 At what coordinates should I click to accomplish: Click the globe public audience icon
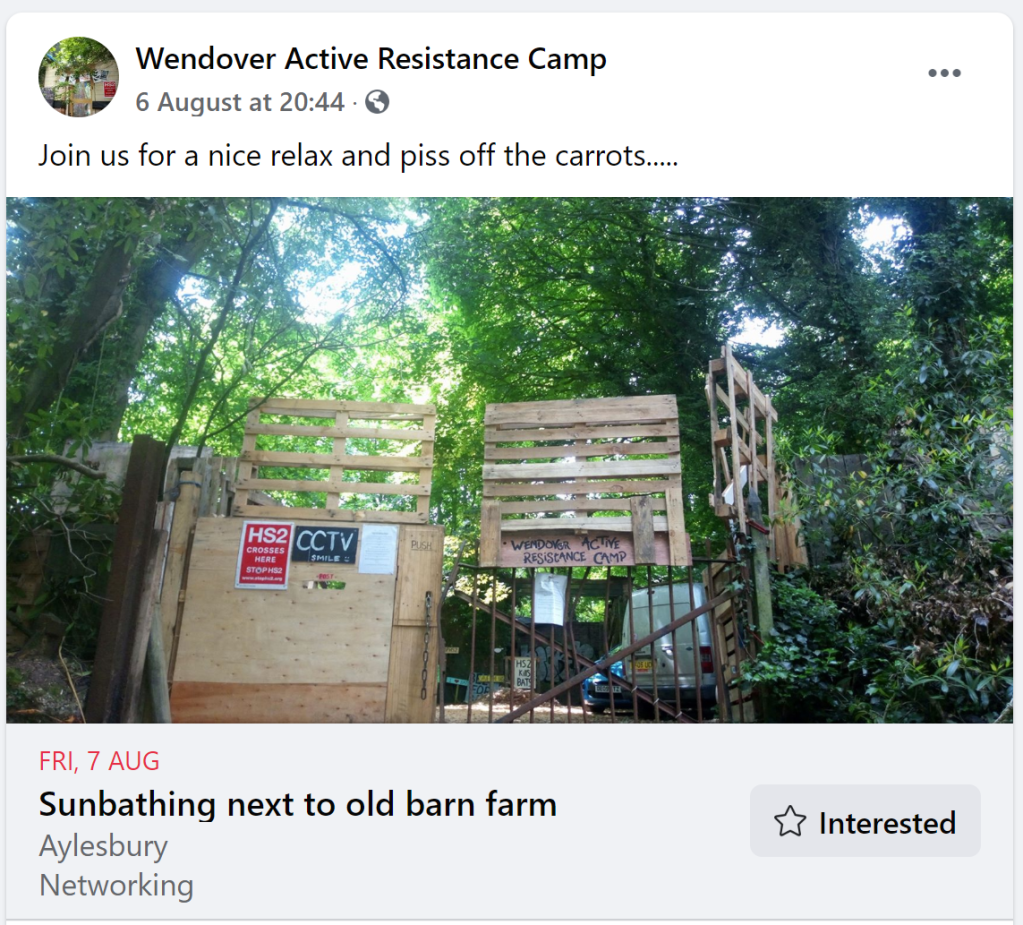click(x=377, y=102)
